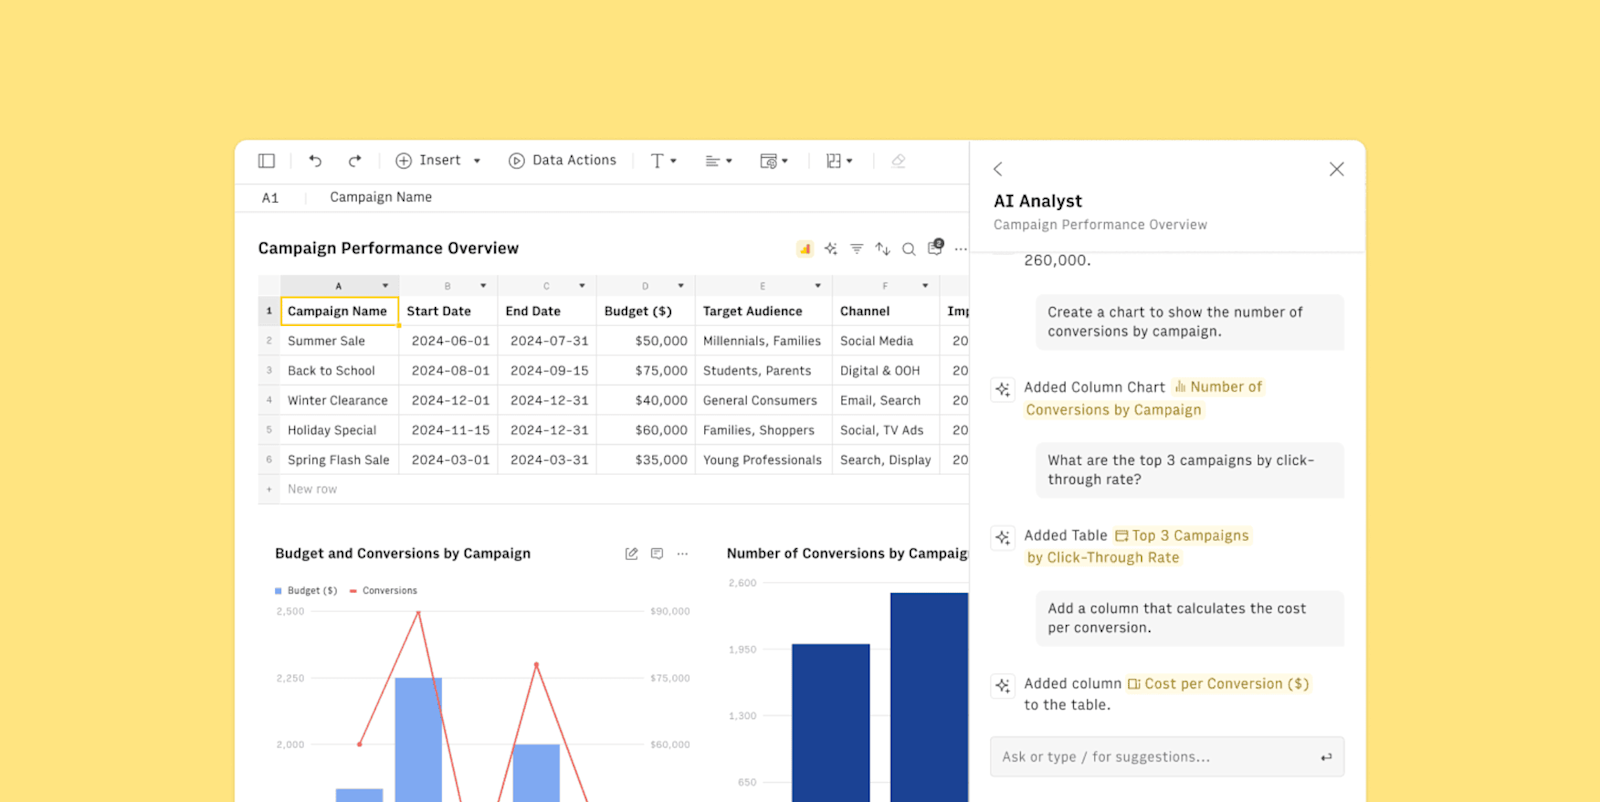Open the layout dropdown in toolbar

[x=839, y=161]
